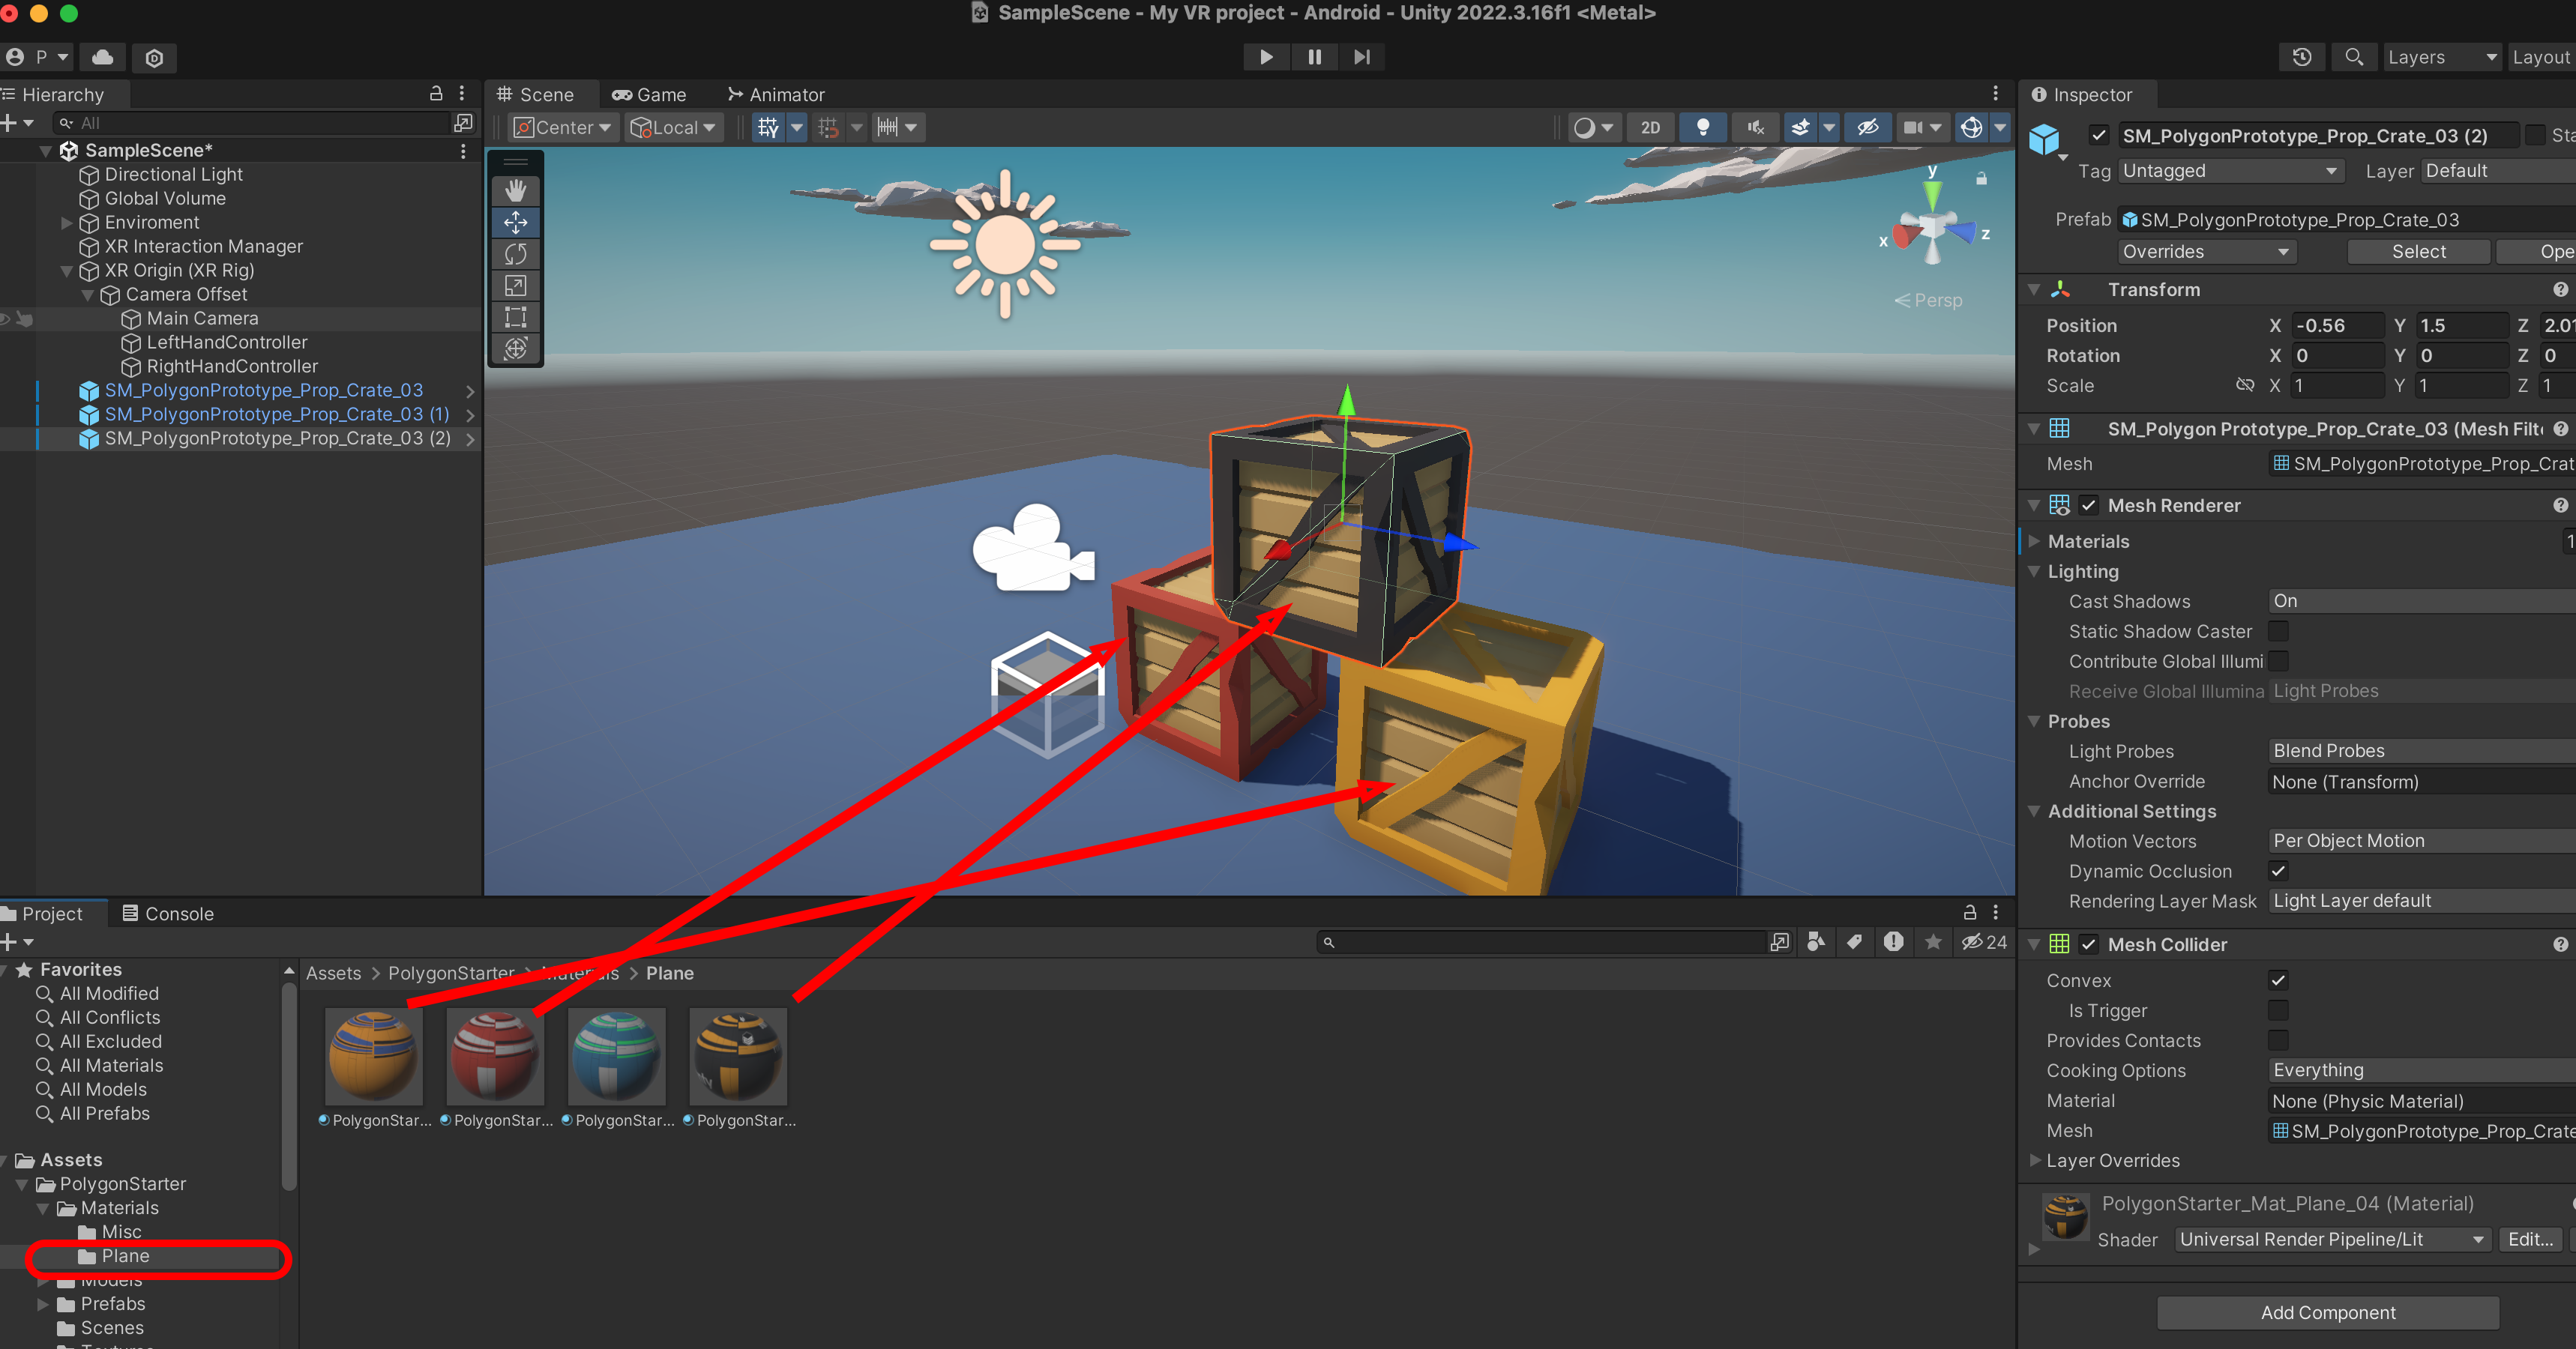2576x1349 pixels.
Task: Select the Rect transform tool
Action: pos(515,317)
